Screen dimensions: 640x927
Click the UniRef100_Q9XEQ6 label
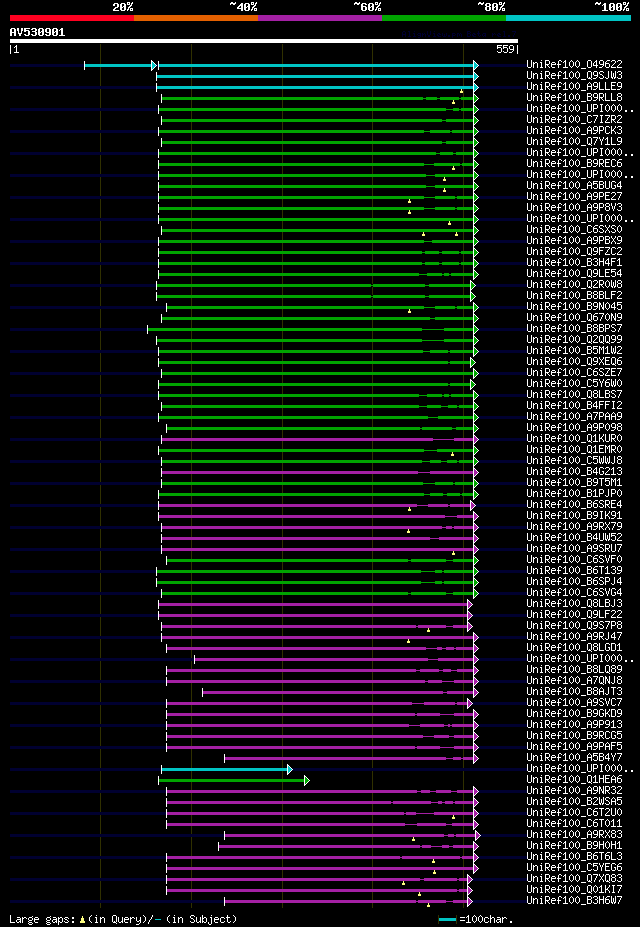tap(574, 362)
